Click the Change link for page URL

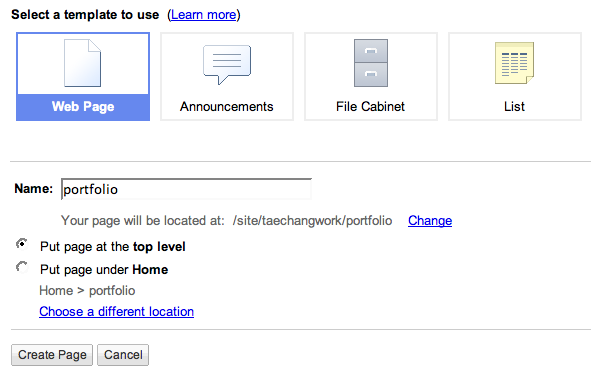430,221
